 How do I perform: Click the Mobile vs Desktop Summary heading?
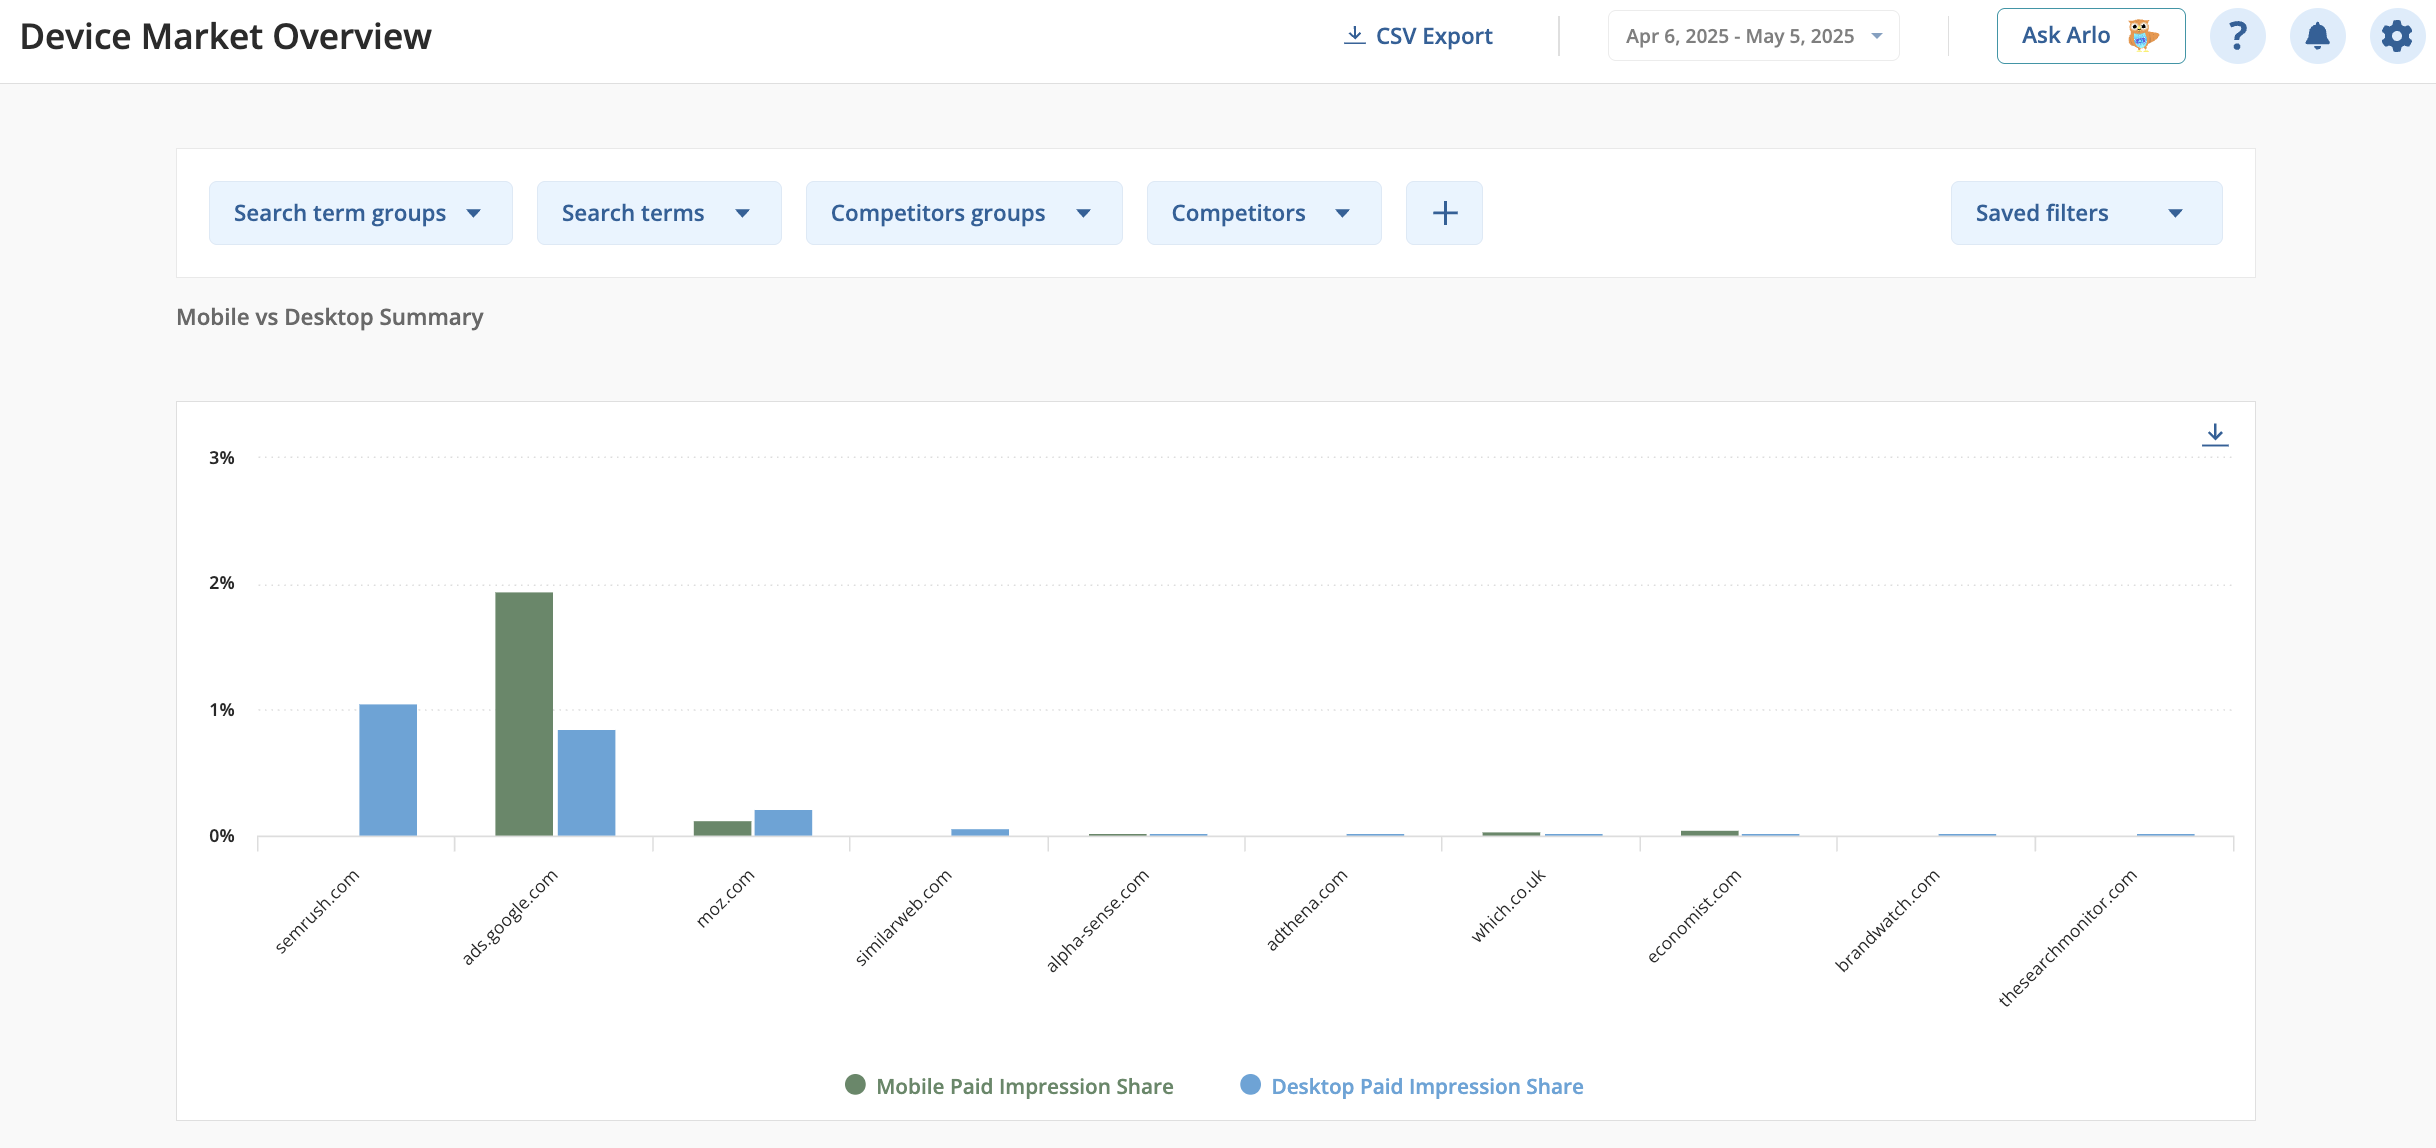330,317
